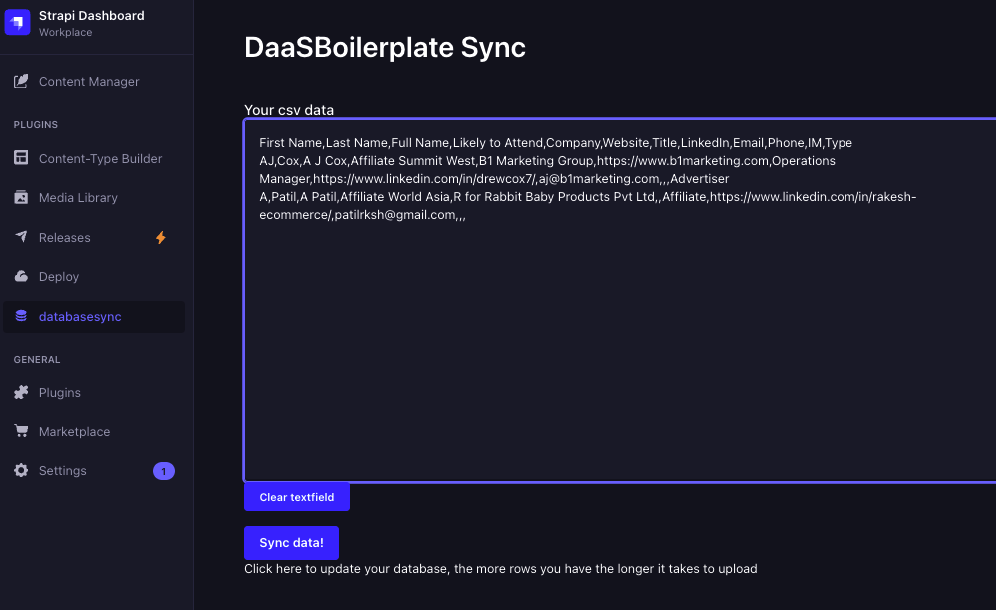Click the orange lightning bolt beside Releases
Image resolution: width=996 pixels, height=610 pixels.
pyautogui.click(x=161, y=238)
